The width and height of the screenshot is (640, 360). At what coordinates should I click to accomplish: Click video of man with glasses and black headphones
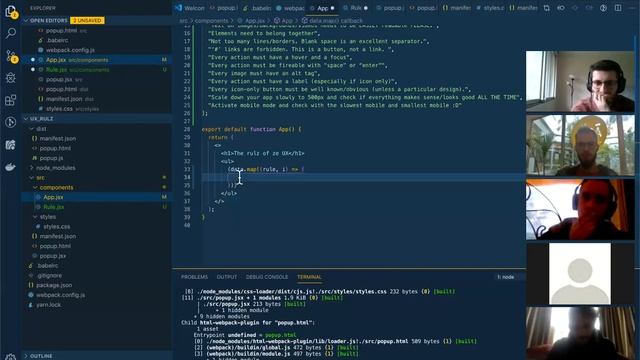point(580,81)
